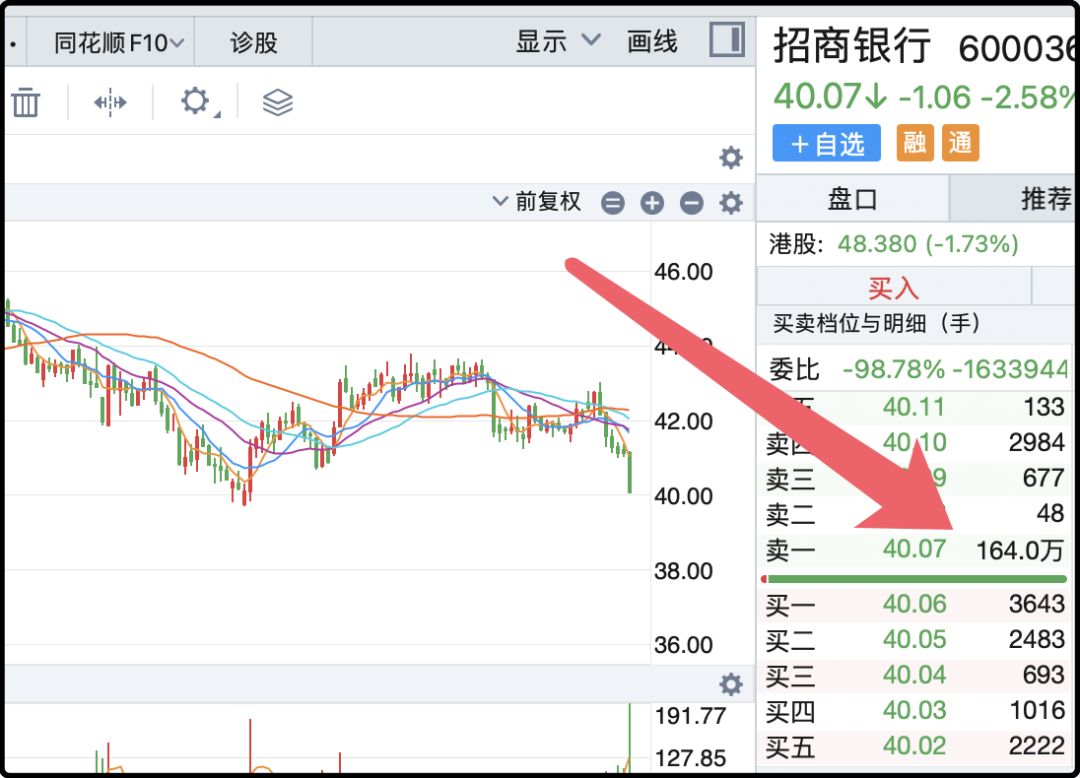Switch to the 盘口 tab
This screenshot has width=1080, height=778.
pos(852,198)
